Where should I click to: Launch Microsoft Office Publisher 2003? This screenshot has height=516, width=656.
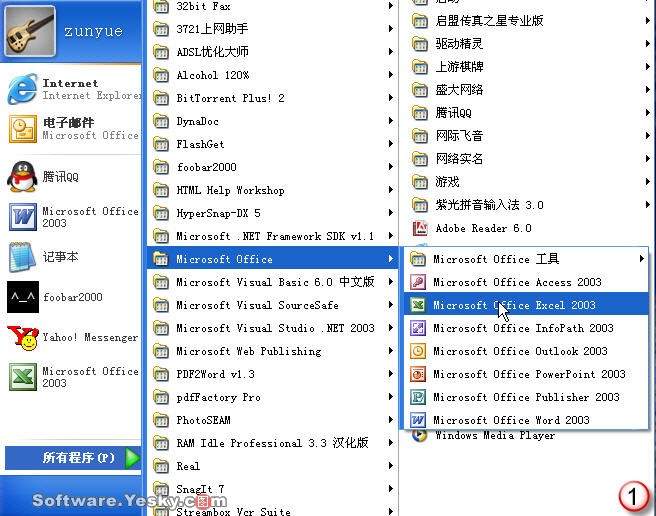(526, 397)
